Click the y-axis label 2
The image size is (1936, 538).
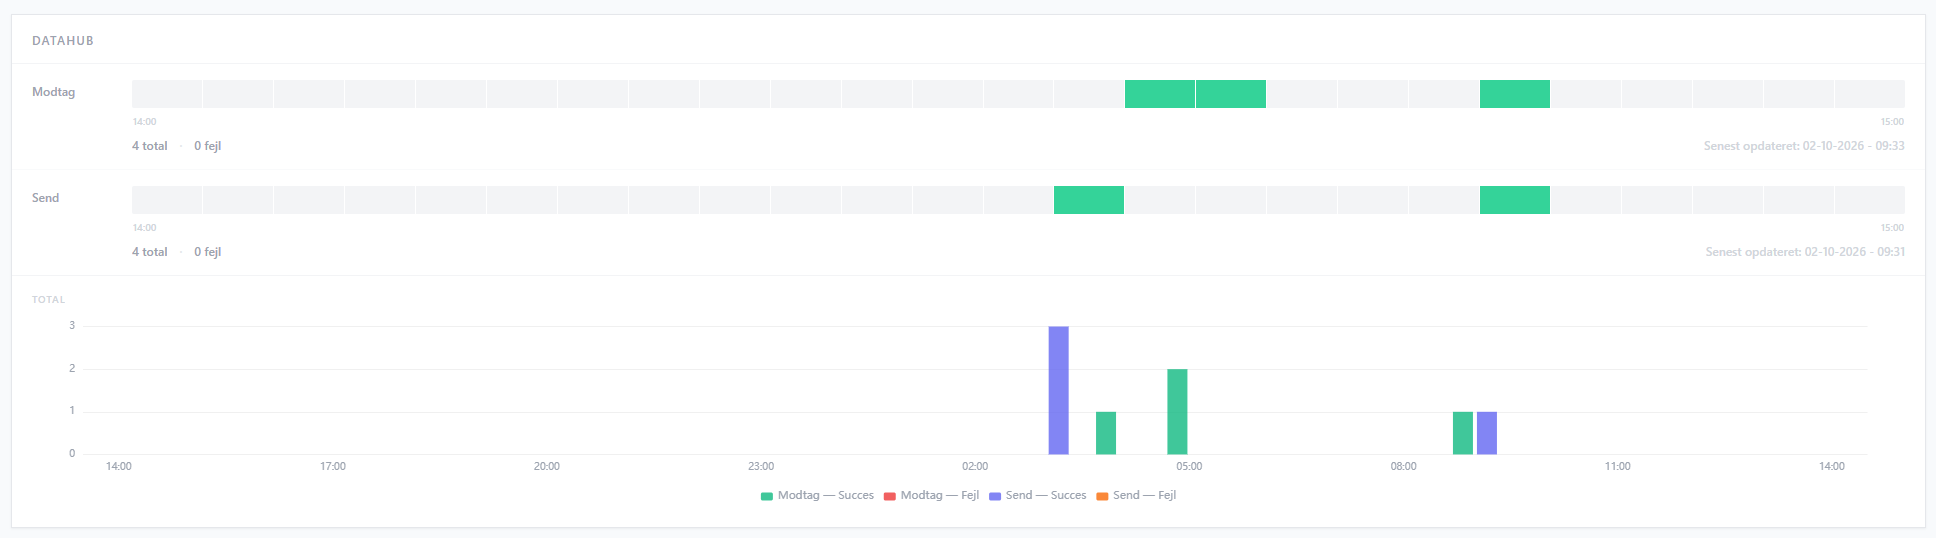(x=72, y=369)
